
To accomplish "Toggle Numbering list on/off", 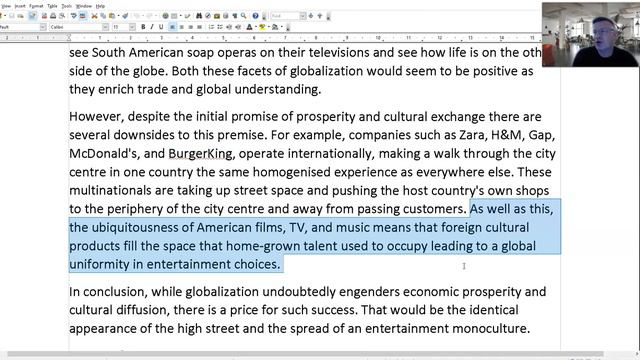I will (x=211, y=27).
